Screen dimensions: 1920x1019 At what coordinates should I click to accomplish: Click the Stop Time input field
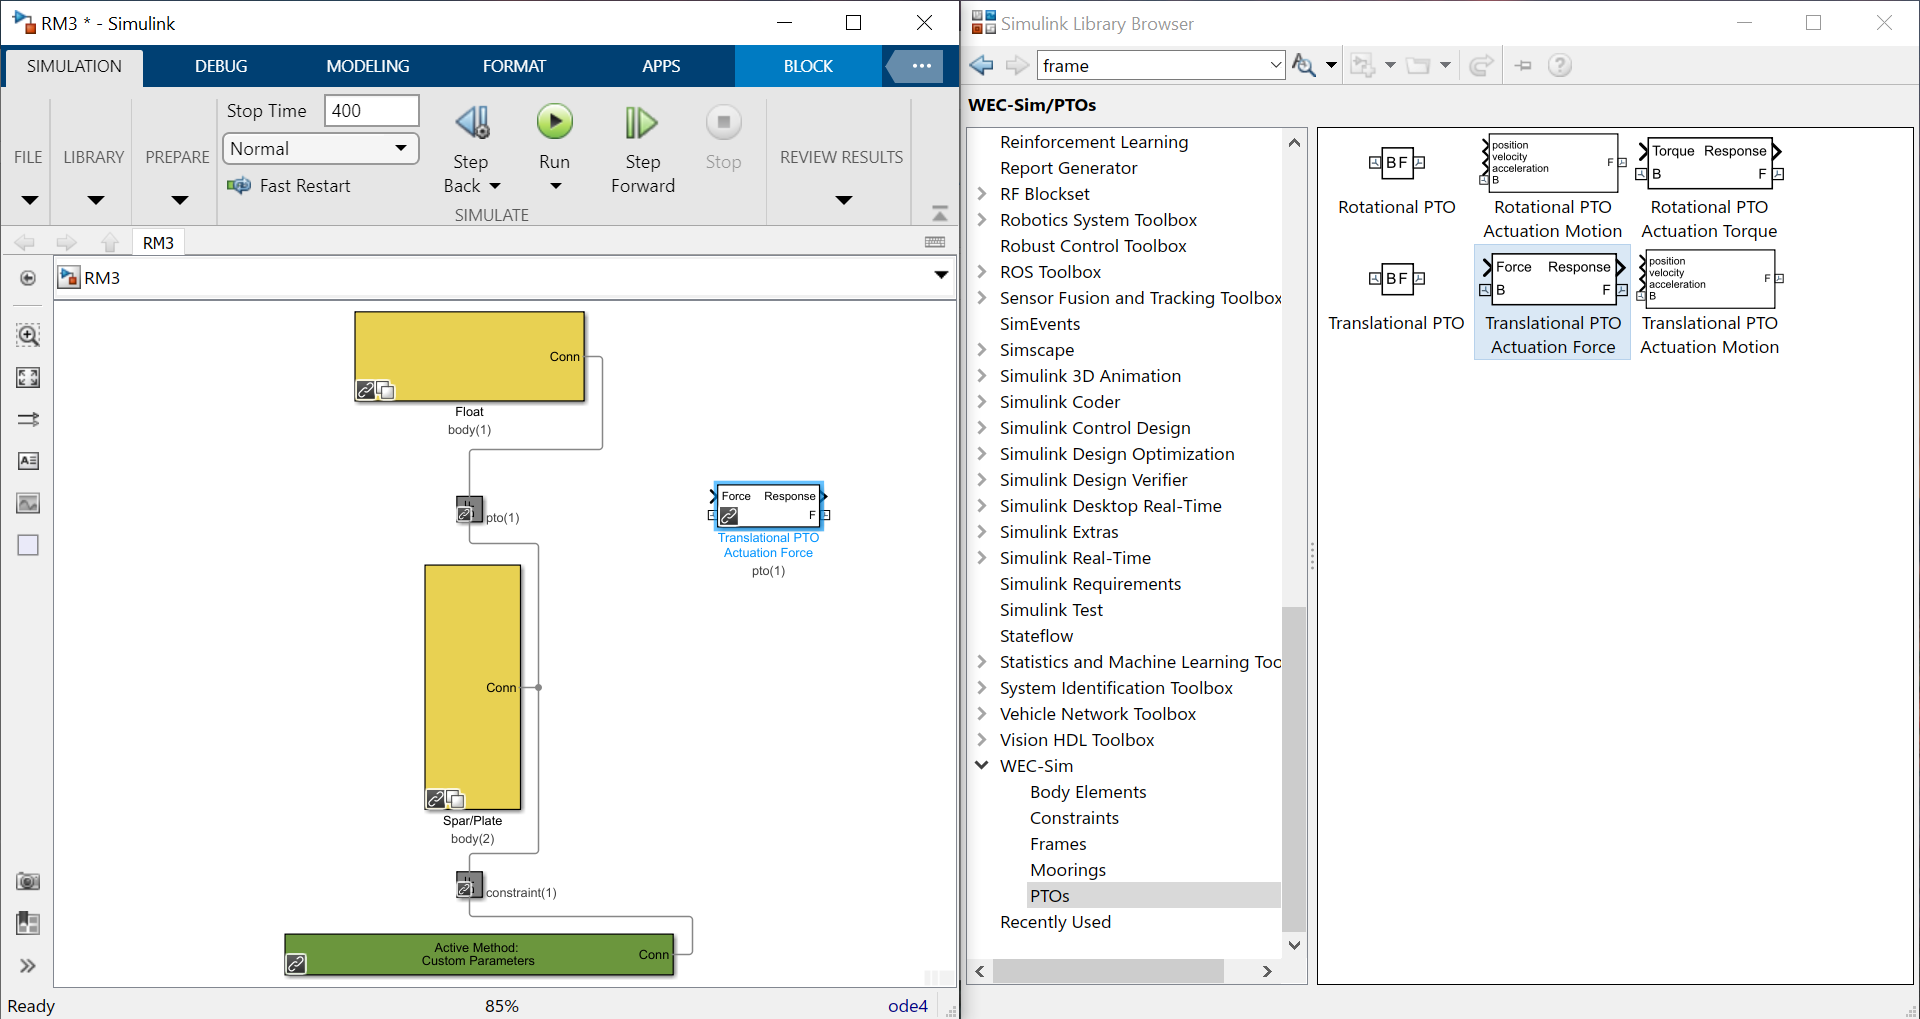pyautogui.click(x=371, y=111)
